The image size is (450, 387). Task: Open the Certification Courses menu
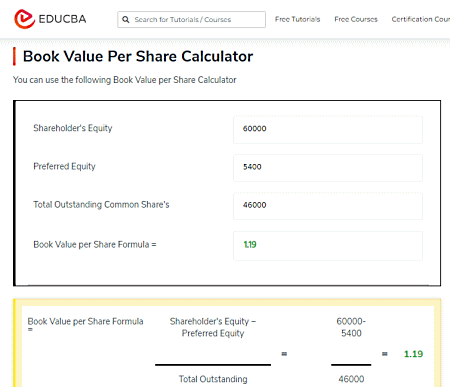pyautogui.click(x=421, y=19)
